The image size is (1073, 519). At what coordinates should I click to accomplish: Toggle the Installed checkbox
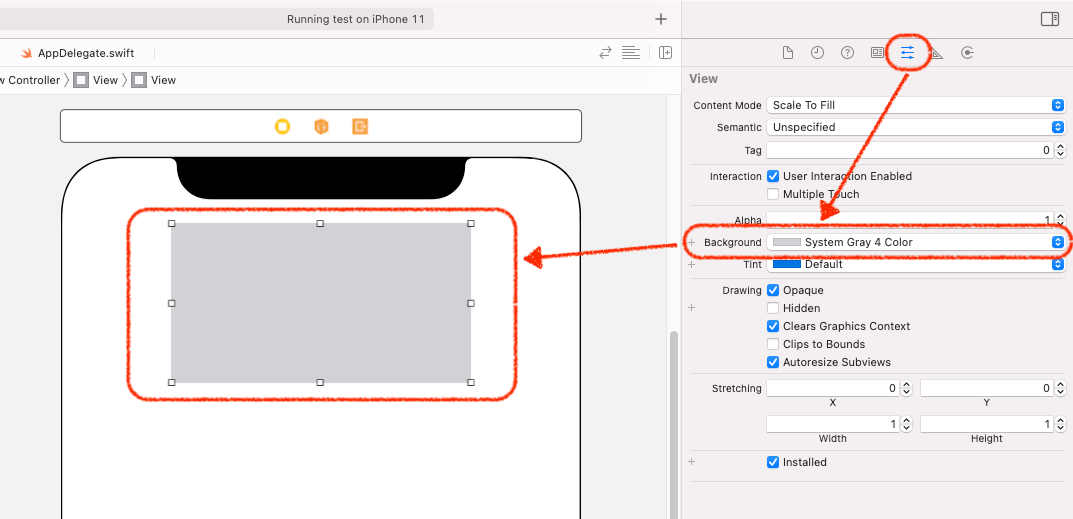773,461
